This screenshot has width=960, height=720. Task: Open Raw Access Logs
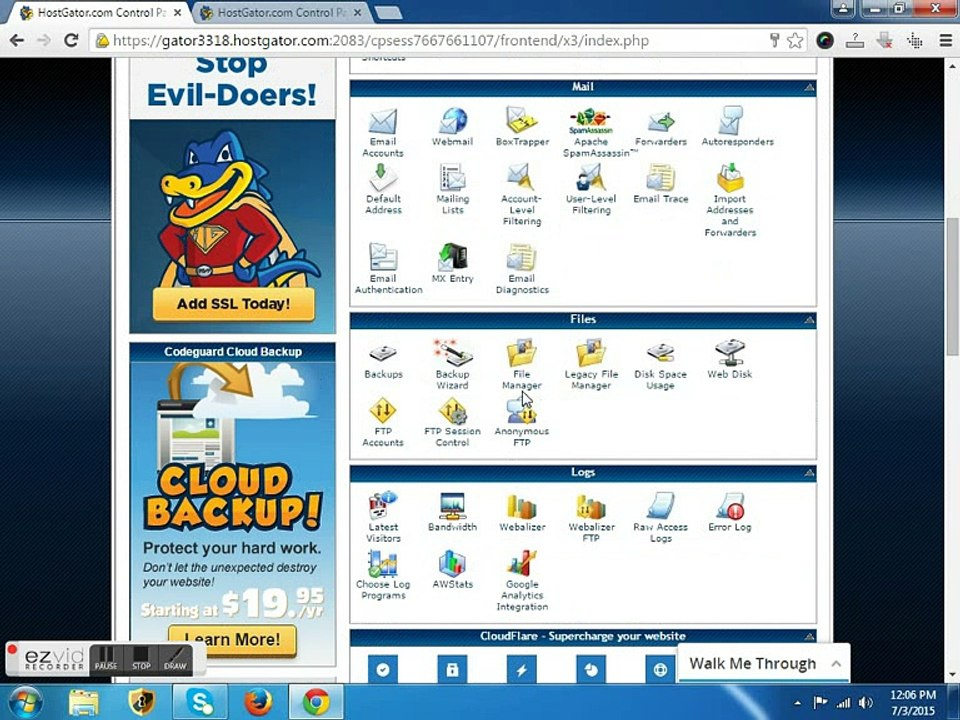(661, 518)
